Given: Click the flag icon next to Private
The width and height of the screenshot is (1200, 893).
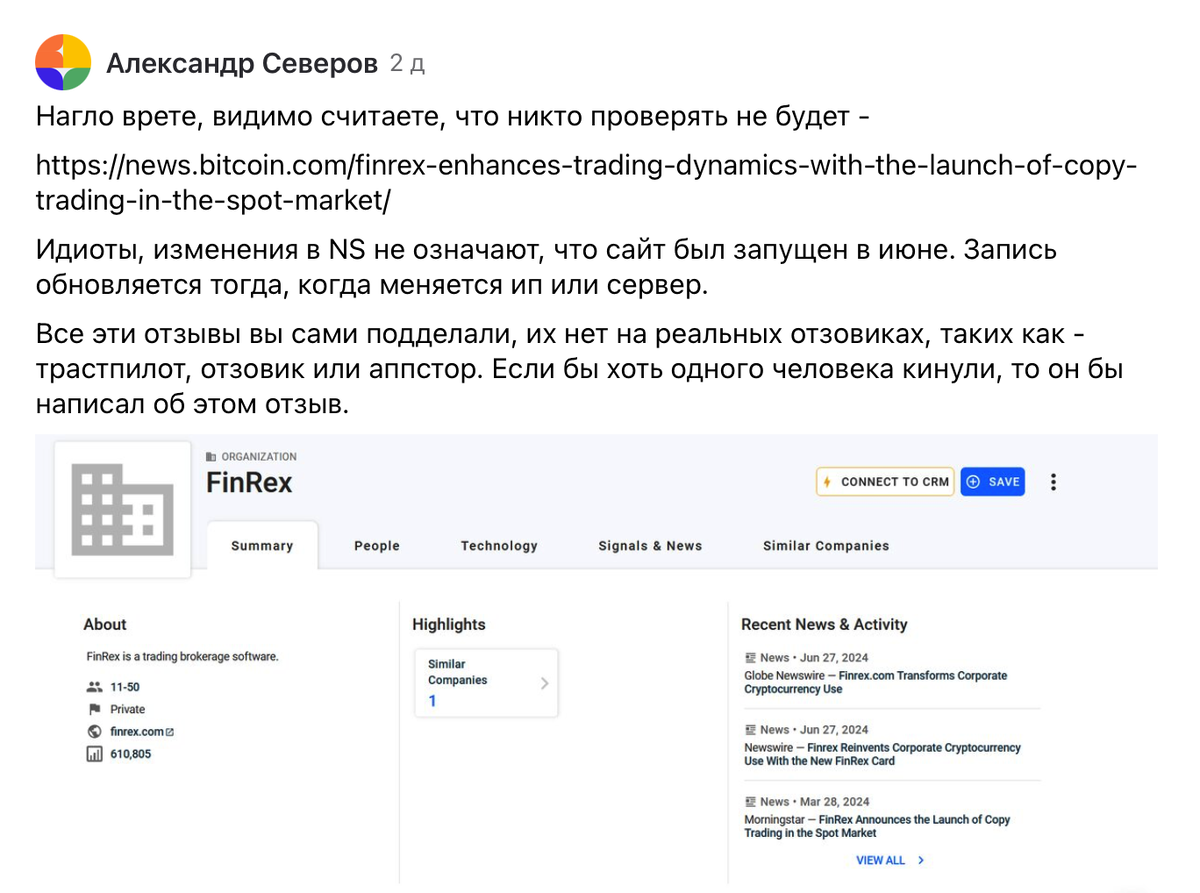Looking at the screenshot, I should coord(95,709).
